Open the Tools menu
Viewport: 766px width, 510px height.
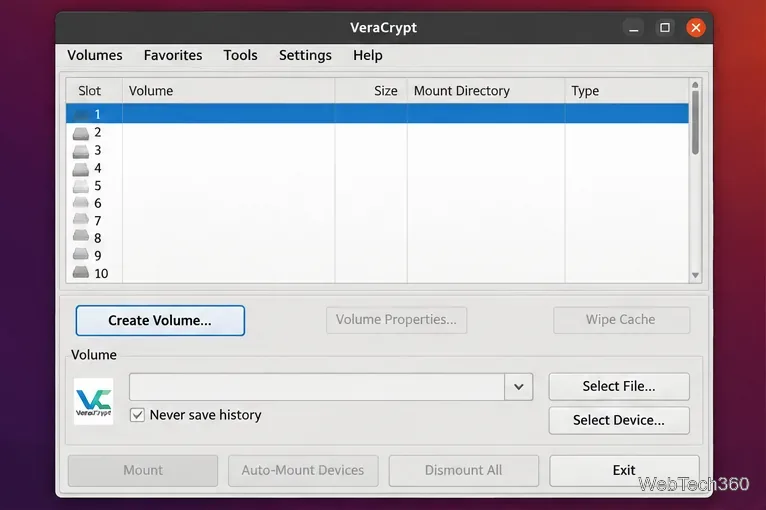click(x=240, y=55)
